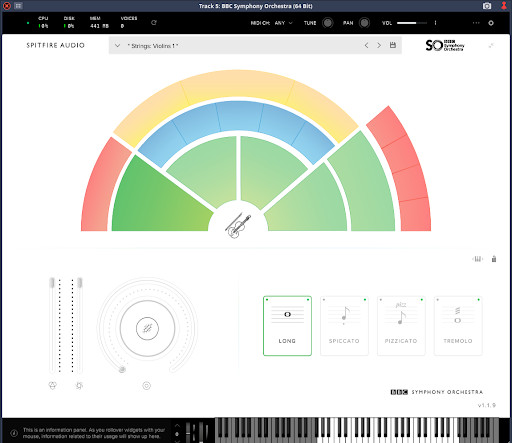Toggle the top-right green dot on PIZZICATO card
This screenshot has width=512, height=443.
422,300
